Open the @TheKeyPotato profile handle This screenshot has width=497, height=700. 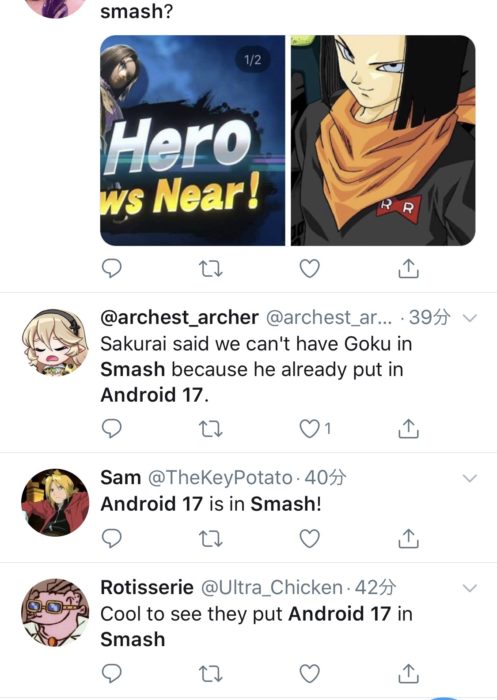pyautogui.click(x=220, y=478)
